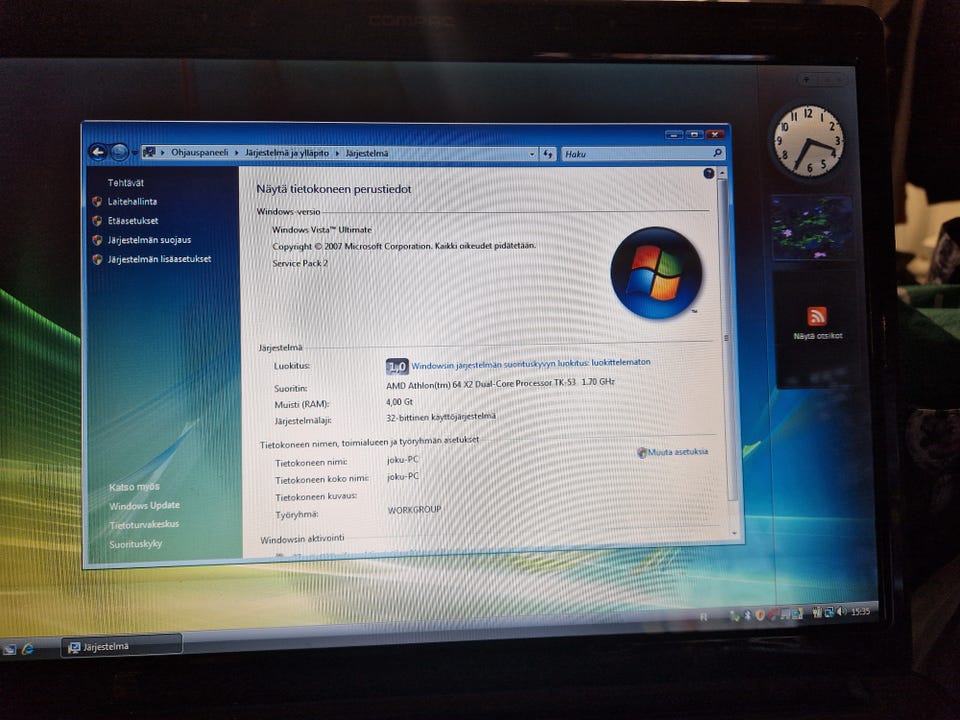Open Järjestelmän suojaus link
The height and width of the screenshot is (720, 960).
point(149,240)
